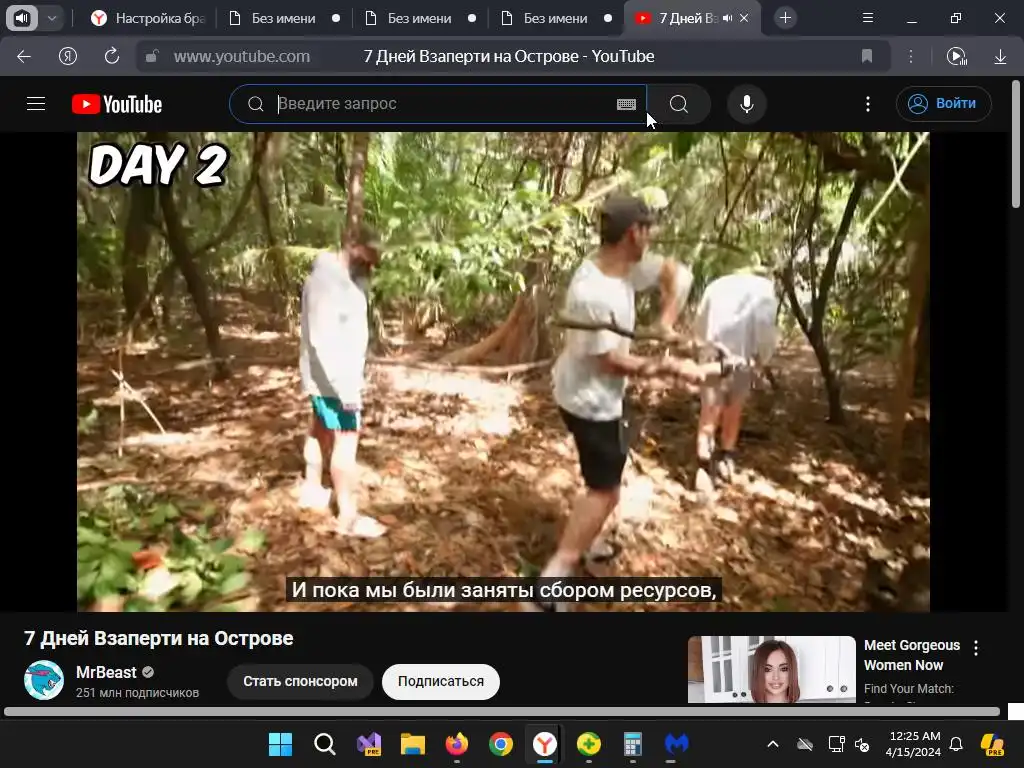Click Подписаться subscribe button
This screenshot has height=768, width=1024.
(x=441, y=681)
